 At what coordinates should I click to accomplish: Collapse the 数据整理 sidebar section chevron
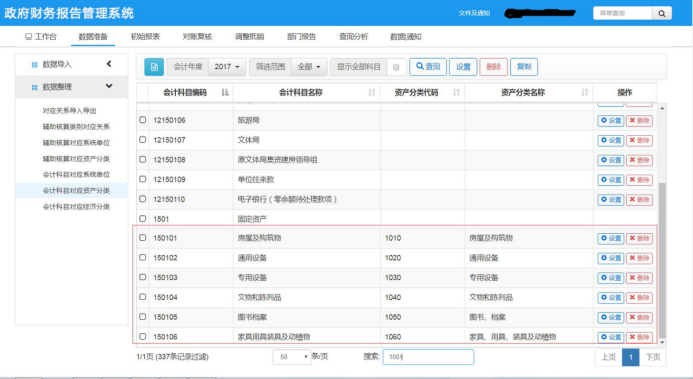pos(109,86)
